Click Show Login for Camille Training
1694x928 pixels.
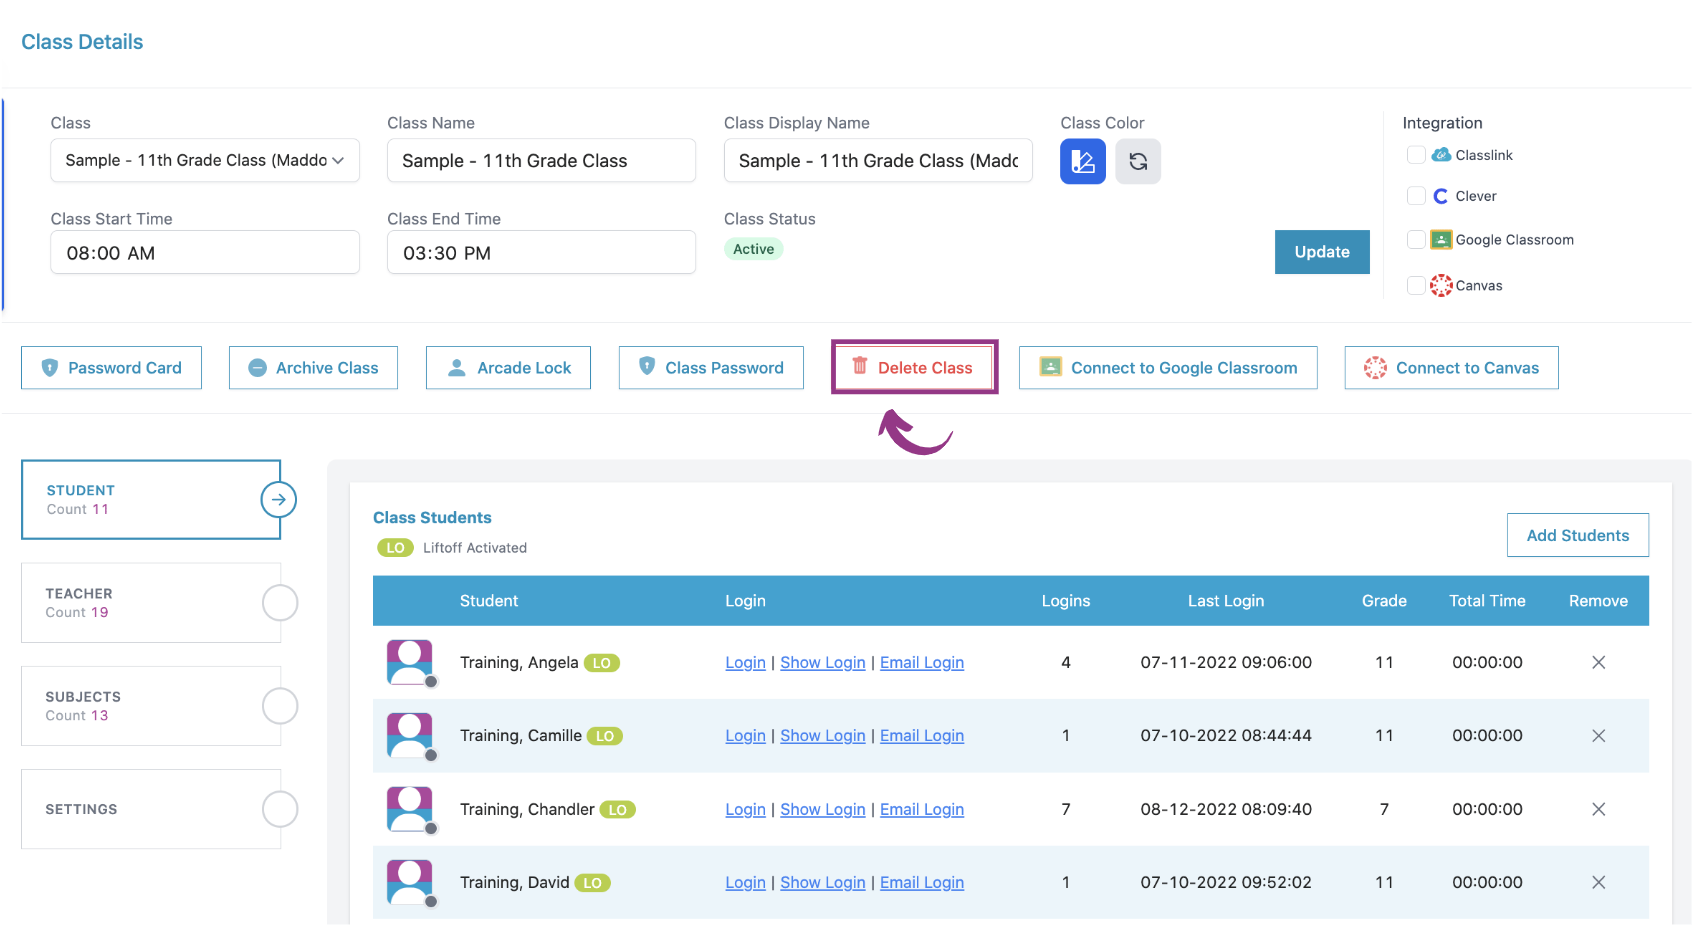pos(823,736)
